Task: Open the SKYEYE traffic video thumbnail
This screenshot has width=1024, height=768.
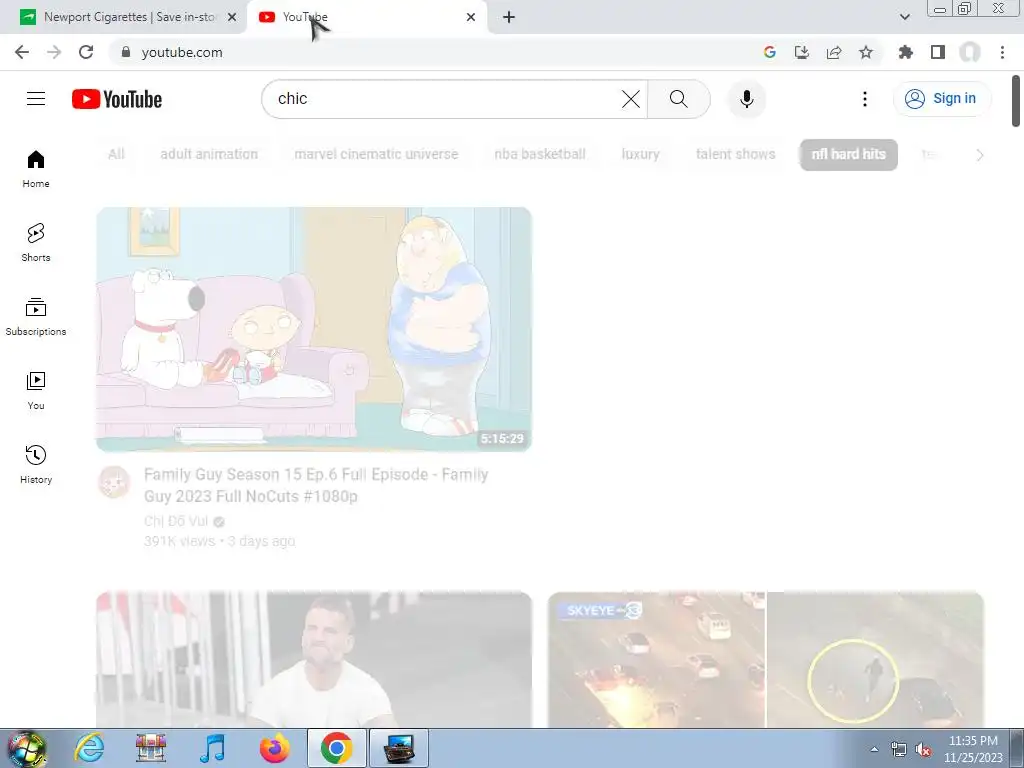Action: (x=765, y=659)
